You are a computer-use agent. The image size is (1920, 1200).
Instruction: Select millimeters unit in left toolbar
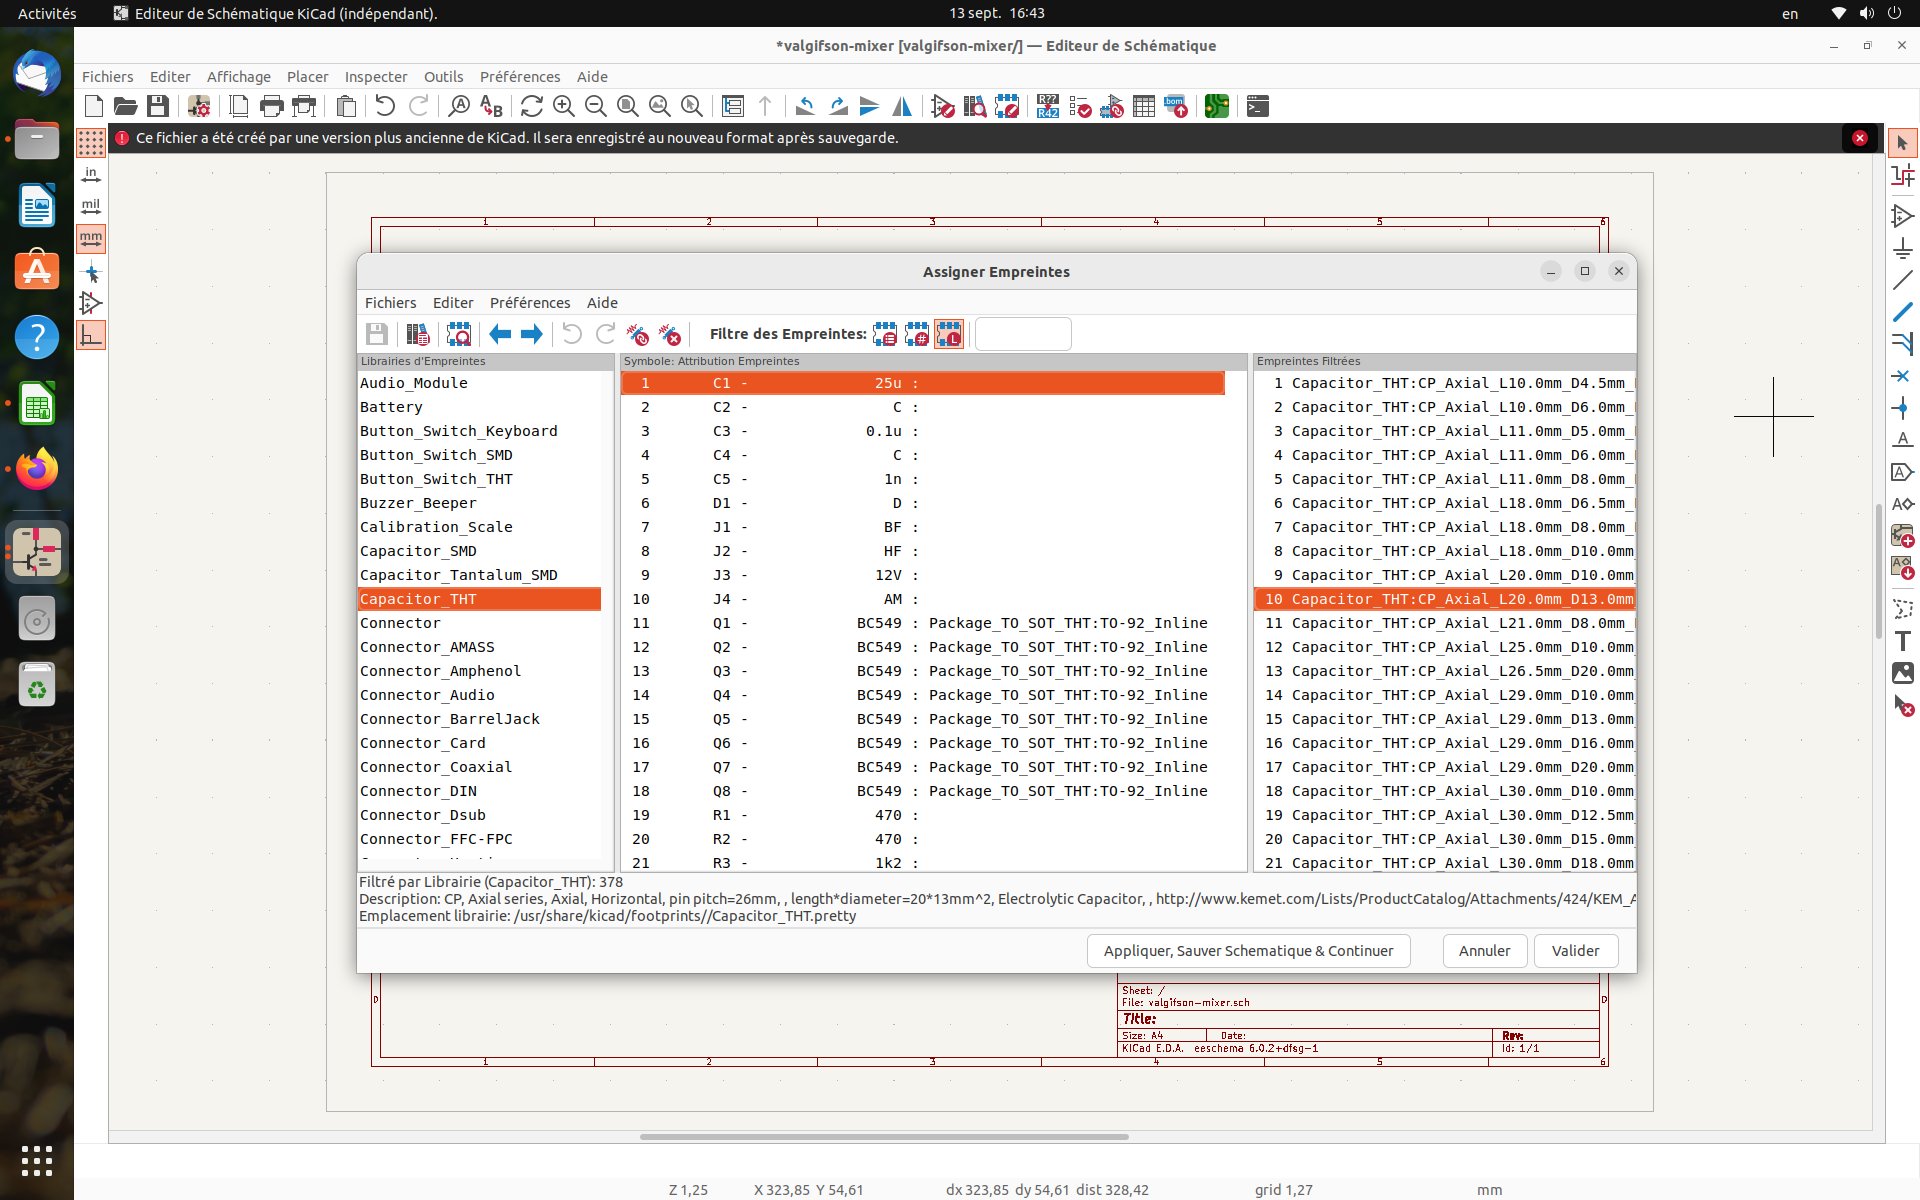tap(91, 239)
